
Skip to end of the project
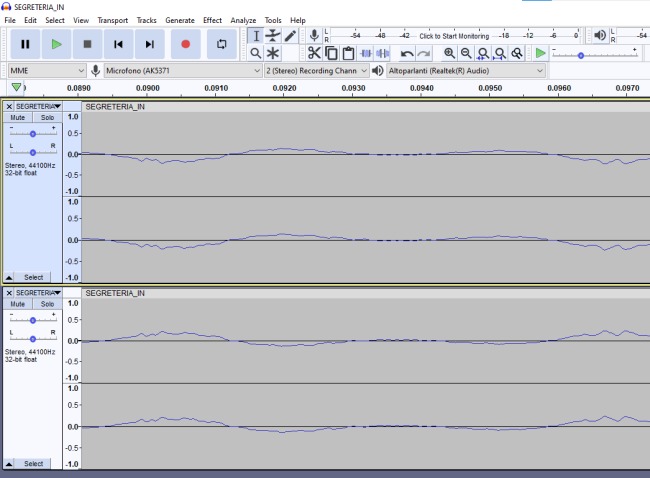coord(149,44)
